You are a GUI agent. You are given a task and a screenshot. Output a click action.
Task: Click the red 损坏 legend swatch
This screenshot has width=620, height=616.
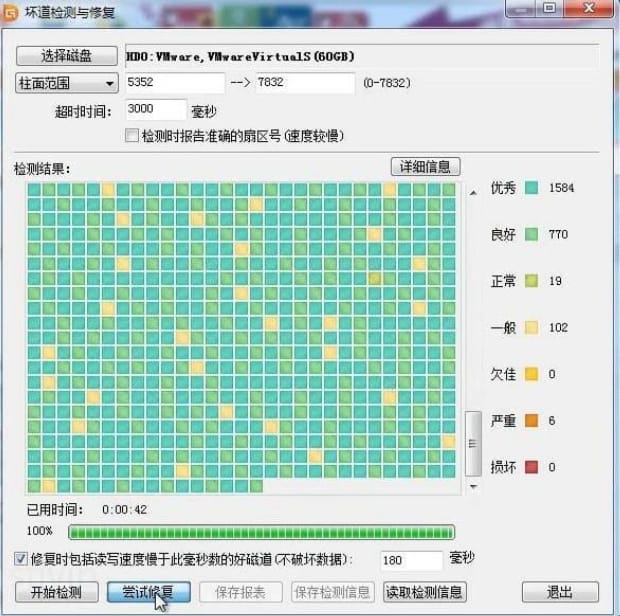coord(532,467)
